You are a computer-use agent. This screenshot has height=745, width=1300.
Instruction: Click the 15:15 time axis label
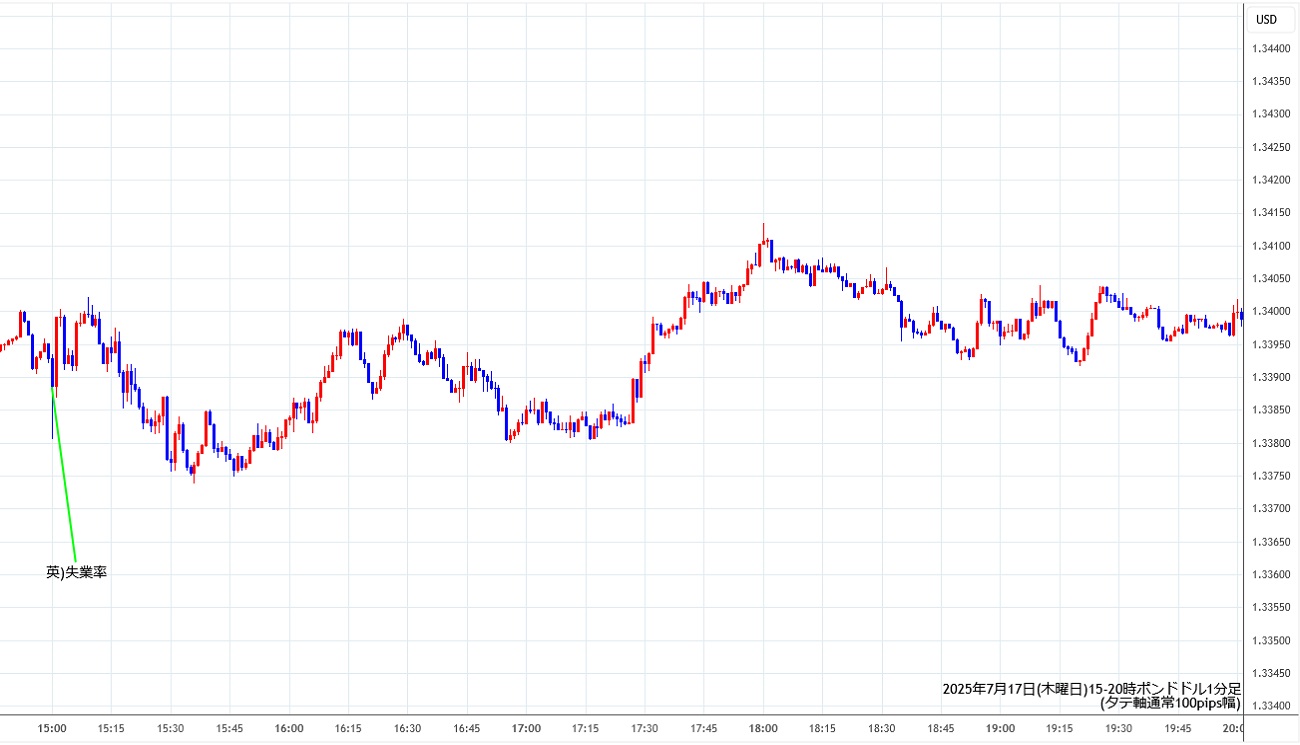click(111, 729)
